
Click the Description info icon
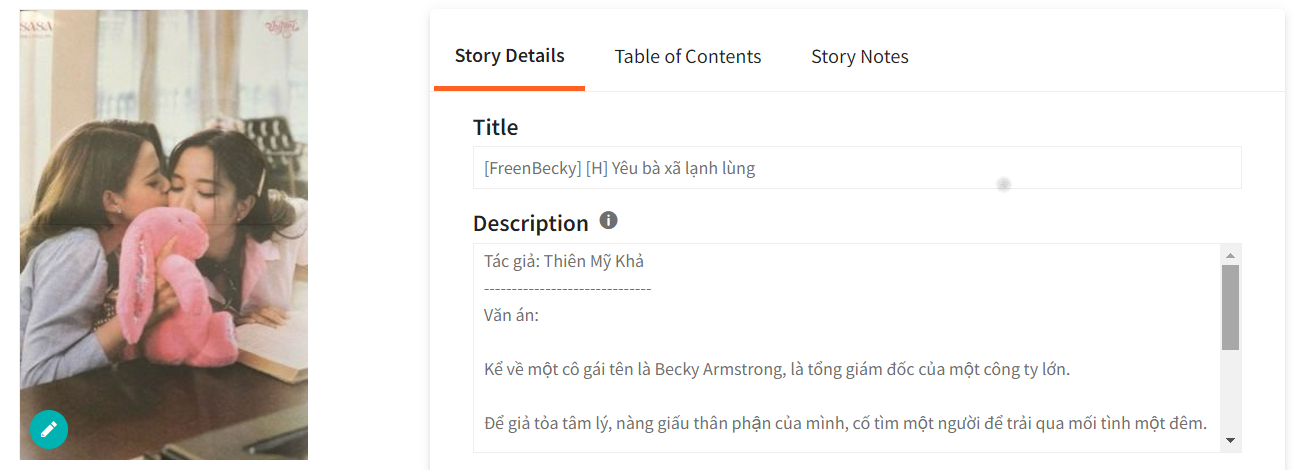coord(608,220)
